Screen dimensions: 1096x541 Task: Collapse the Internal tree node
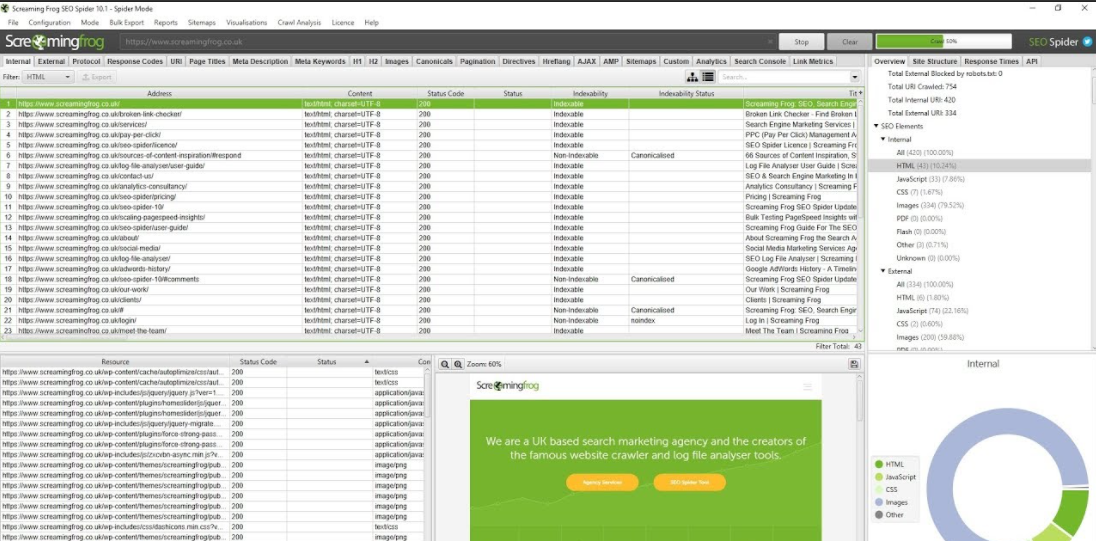(883, 139)
